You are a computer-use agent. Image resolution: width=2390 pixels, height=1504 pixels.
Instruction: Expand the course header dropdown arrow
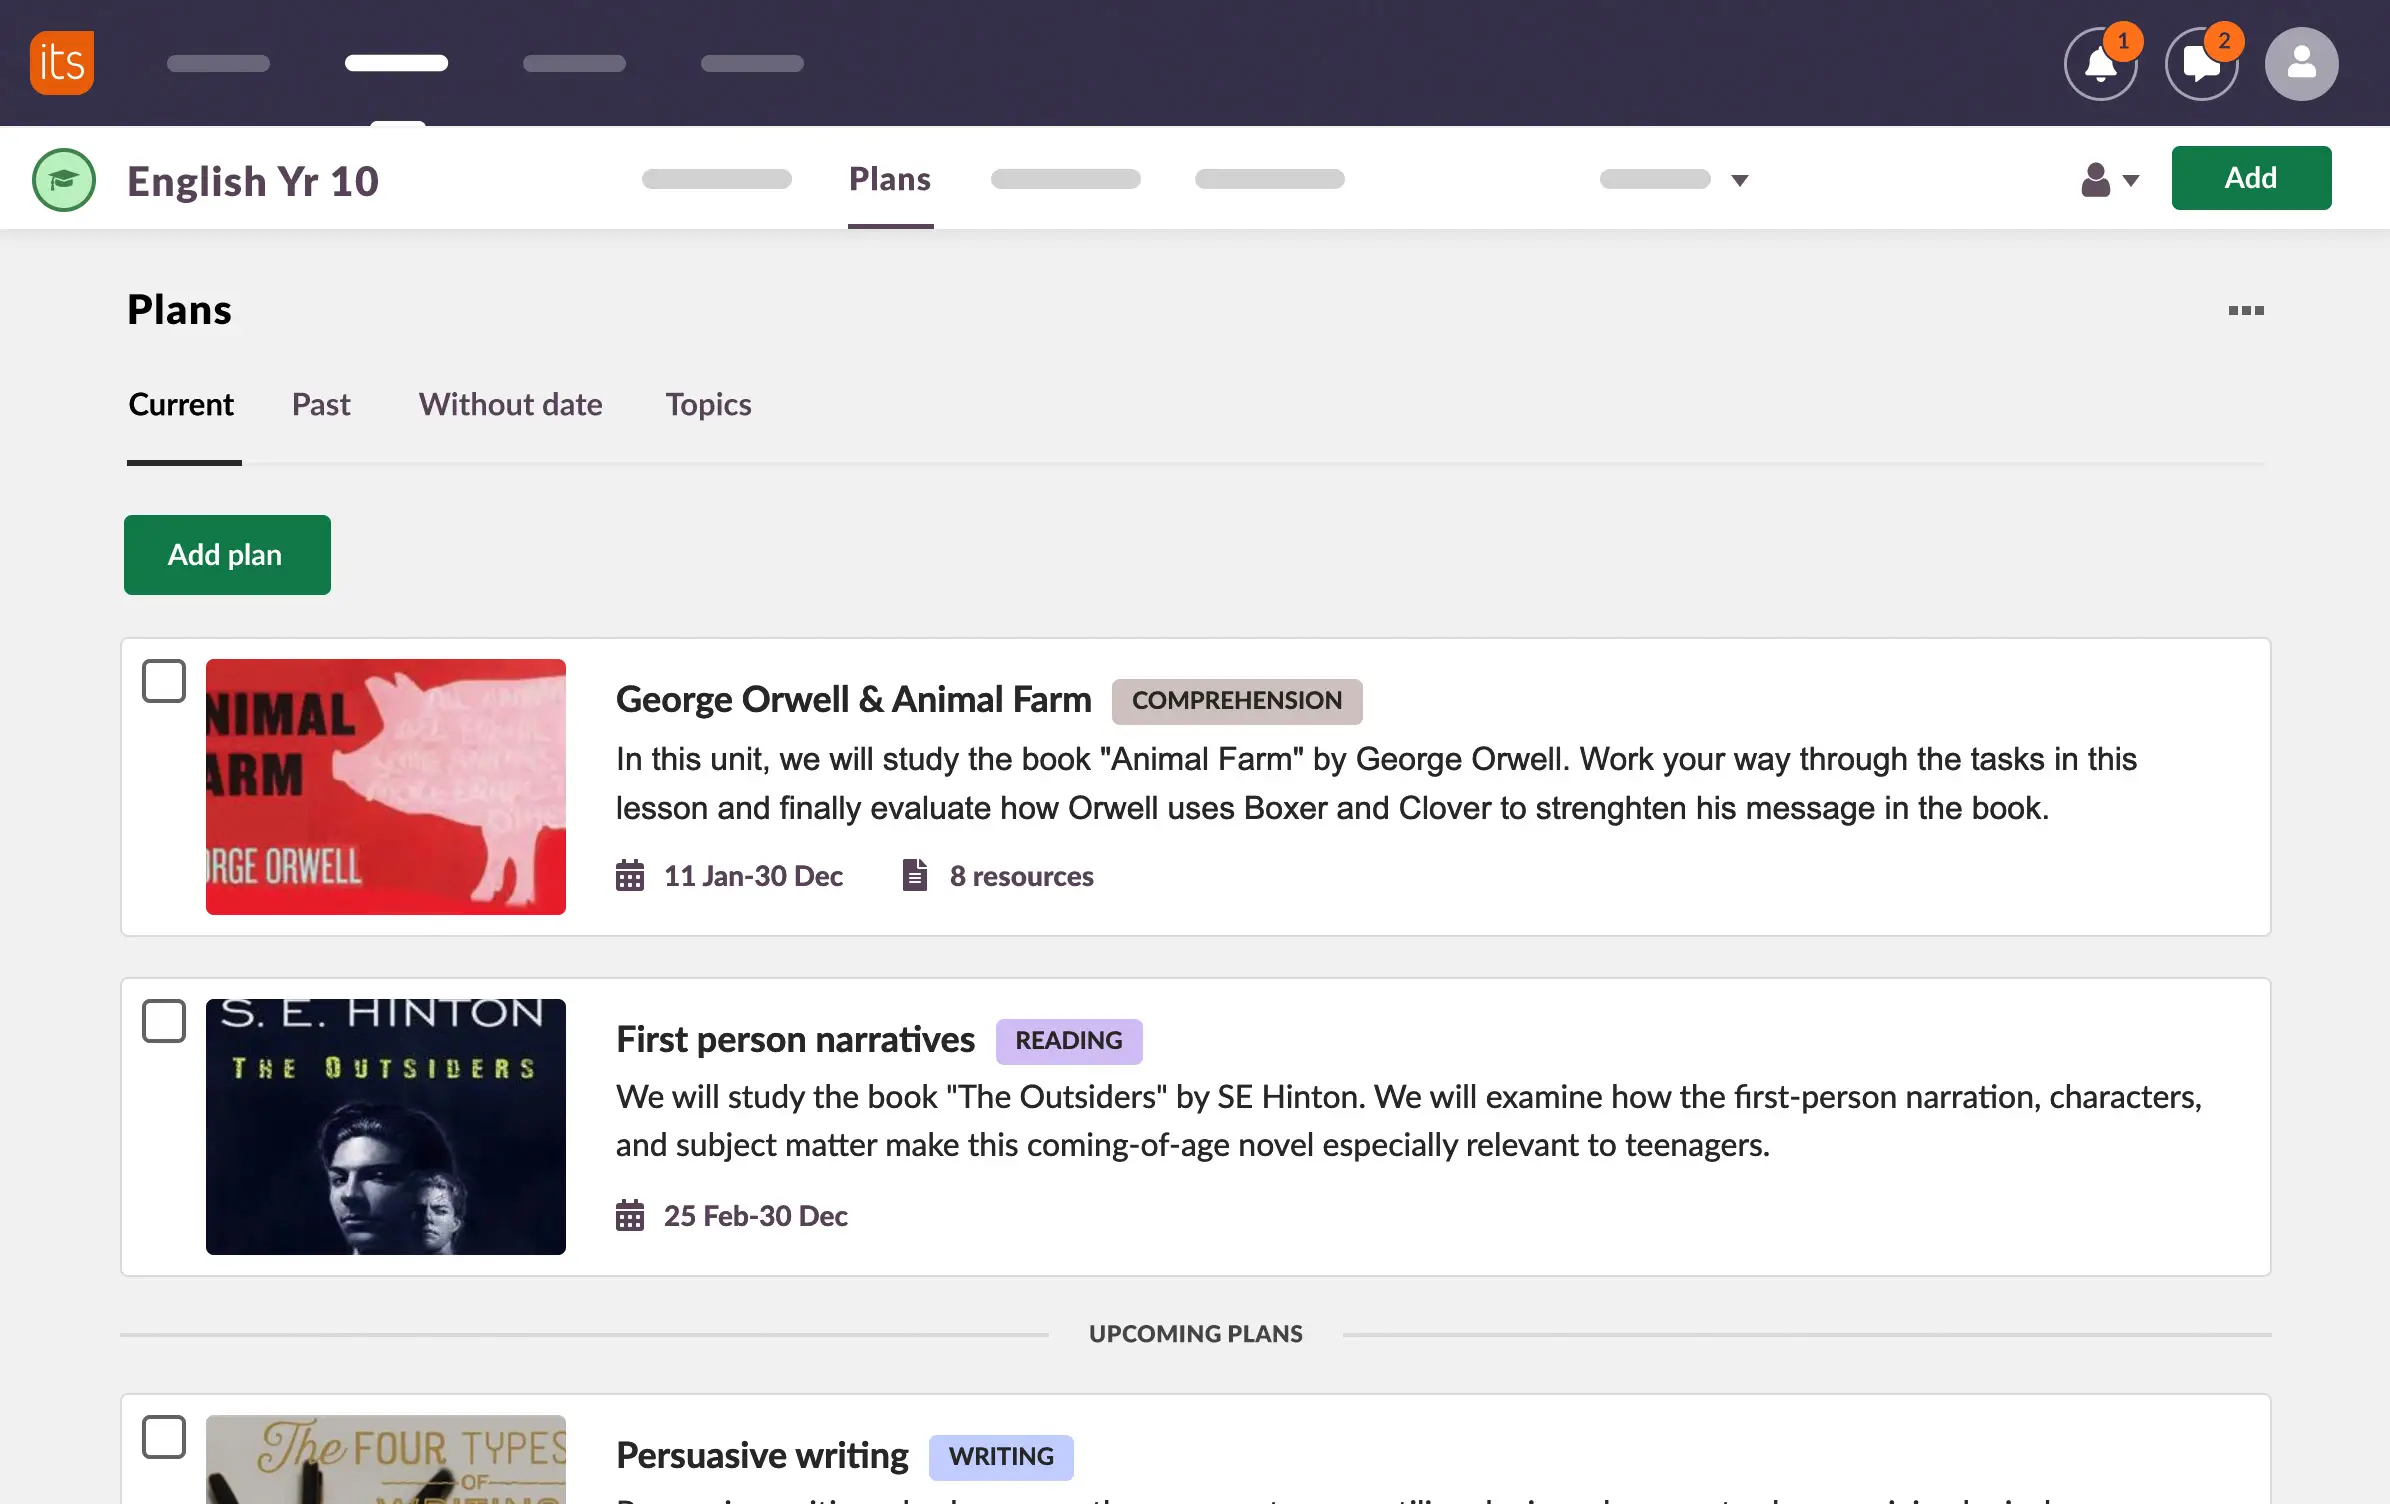pyautogui.click(x=1739, y=180)
